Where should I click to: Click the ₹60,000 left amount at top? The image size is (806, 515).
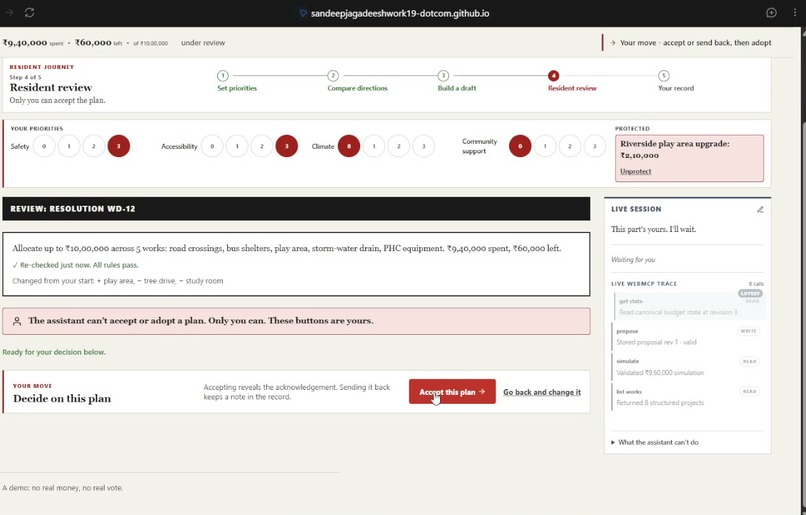[x=99, y=43]
